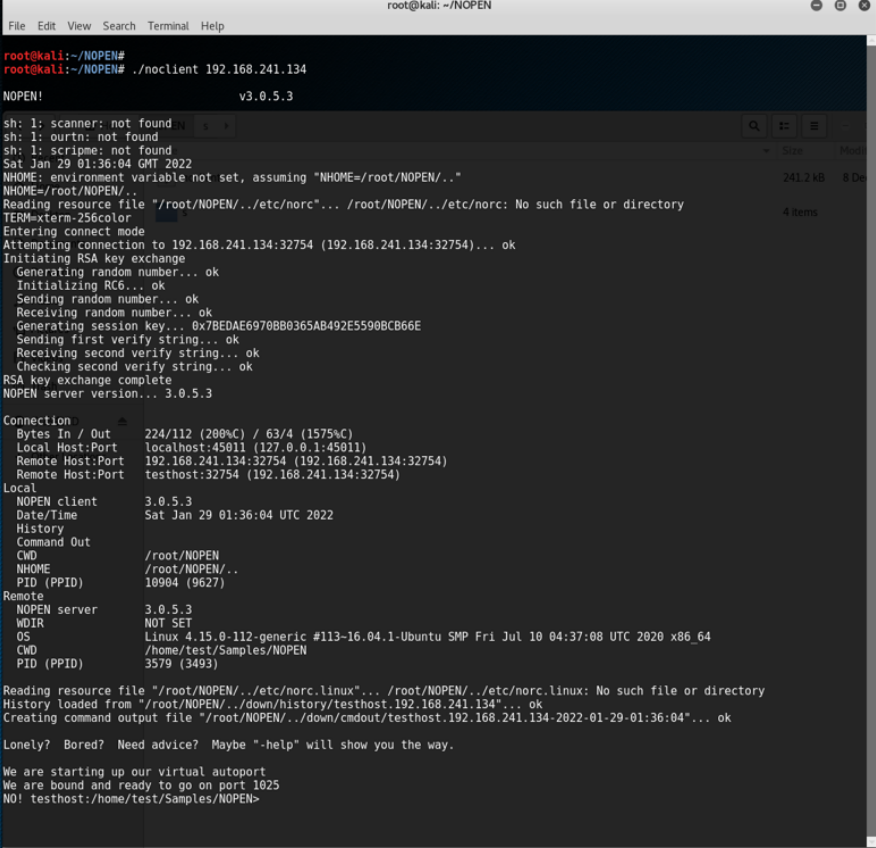Click the terminal title bar text
Viewport: 876px width, 848px height.
coord(439,6)
